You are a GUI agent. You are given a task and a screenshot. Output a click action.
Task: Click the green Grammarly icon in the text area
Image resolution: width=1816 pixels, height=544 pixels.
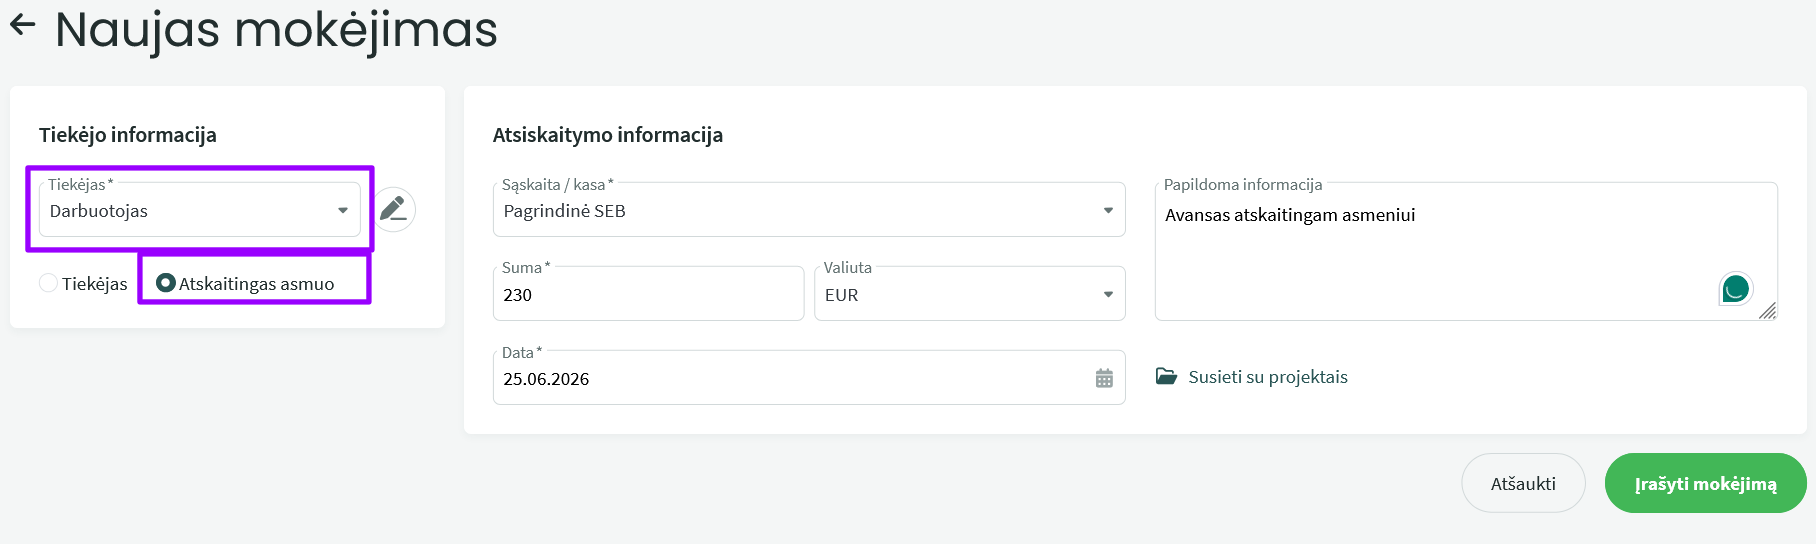[x=1736, y=289]
